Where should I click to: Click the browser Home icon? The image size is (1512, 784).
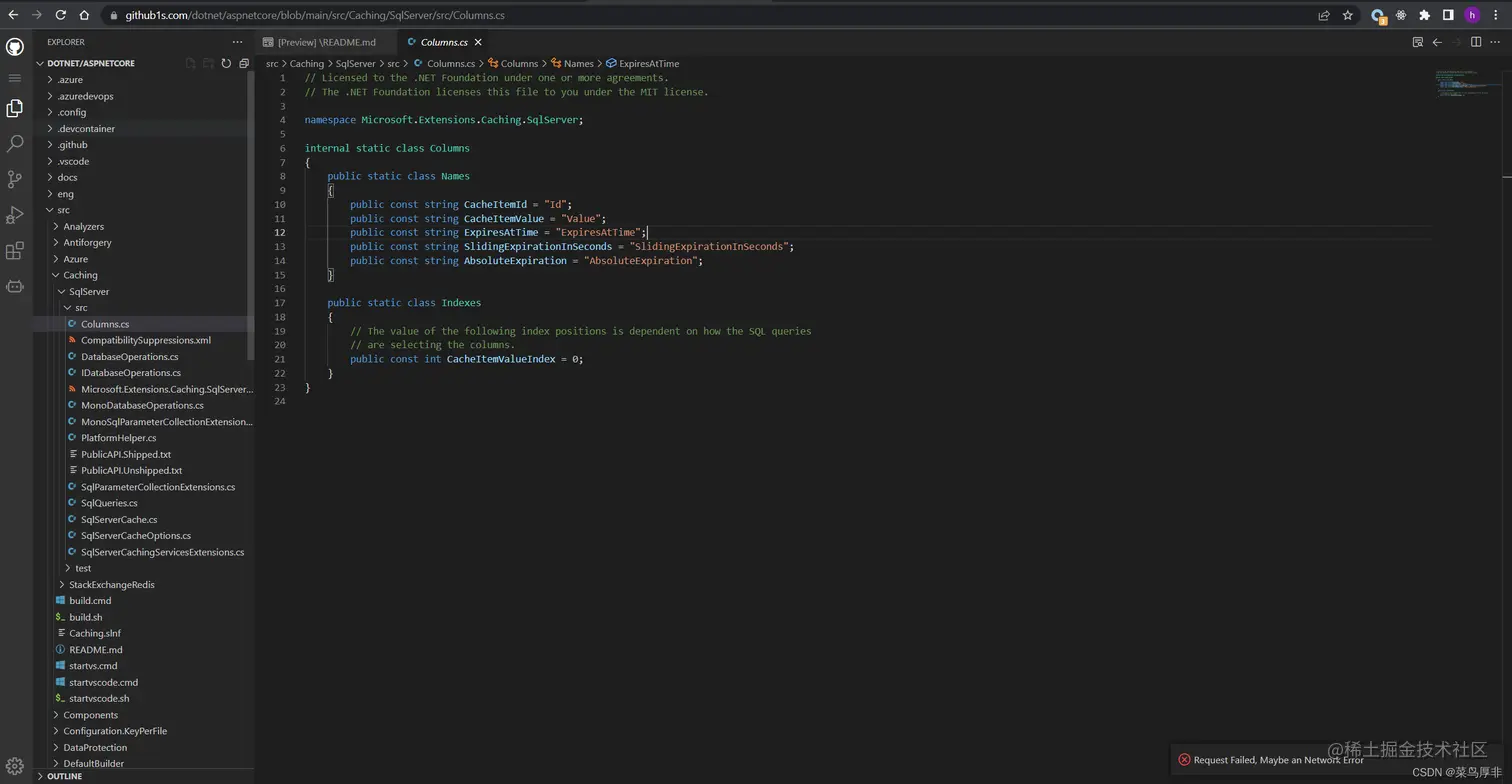[x=84, y=15]
